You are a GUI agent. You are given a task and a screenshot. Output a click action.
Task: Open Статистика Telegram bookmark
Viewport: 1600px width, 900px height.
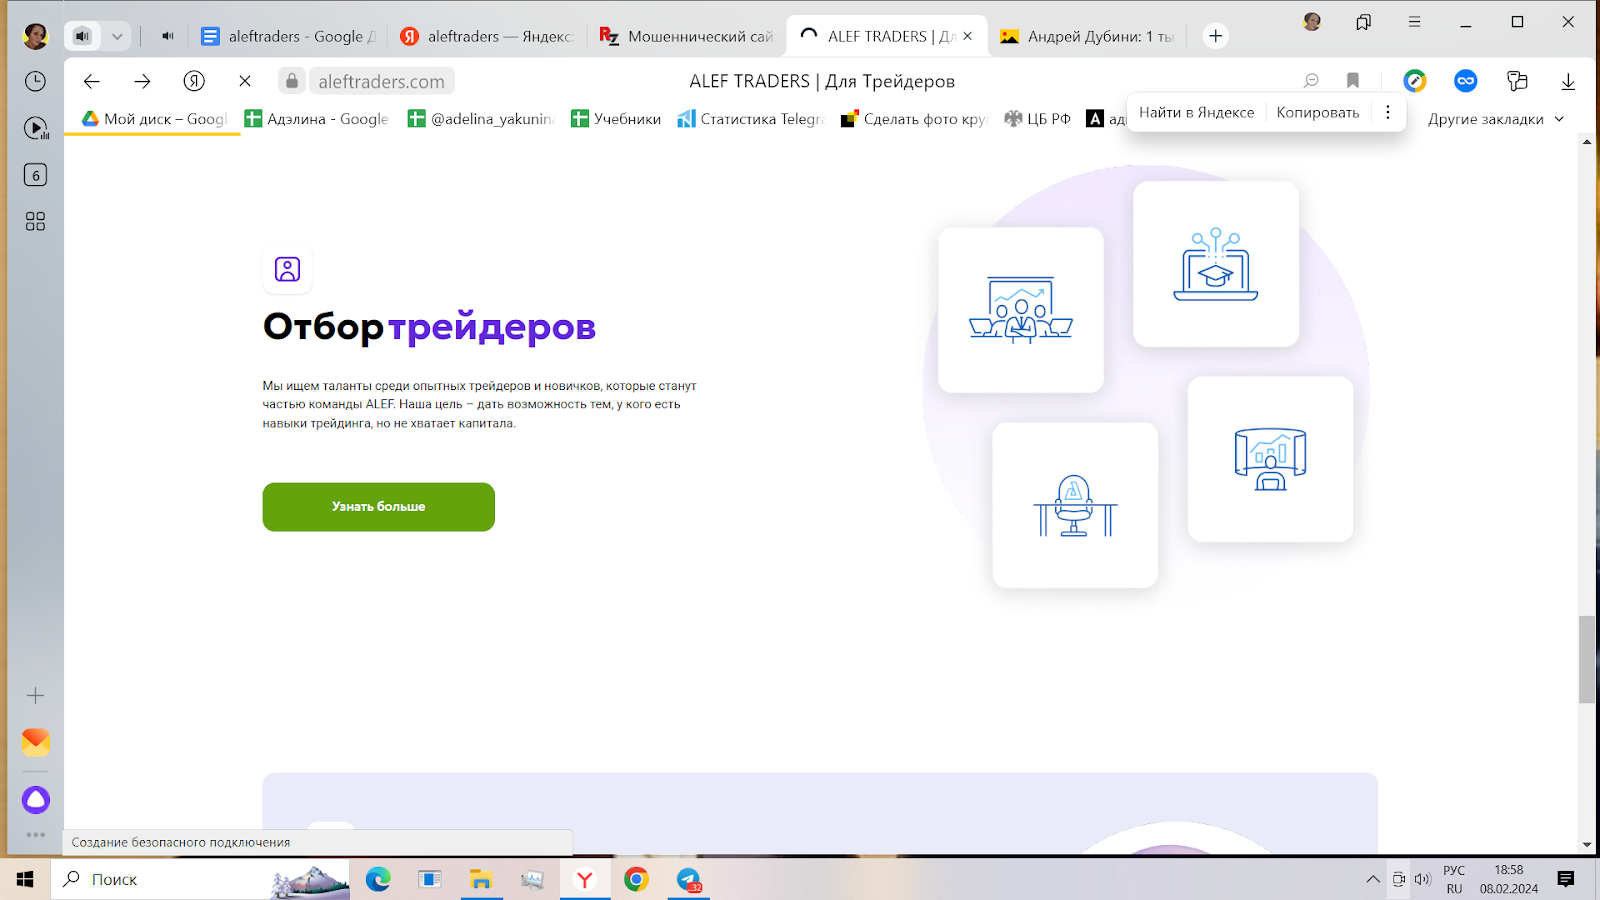click(751, 119)
